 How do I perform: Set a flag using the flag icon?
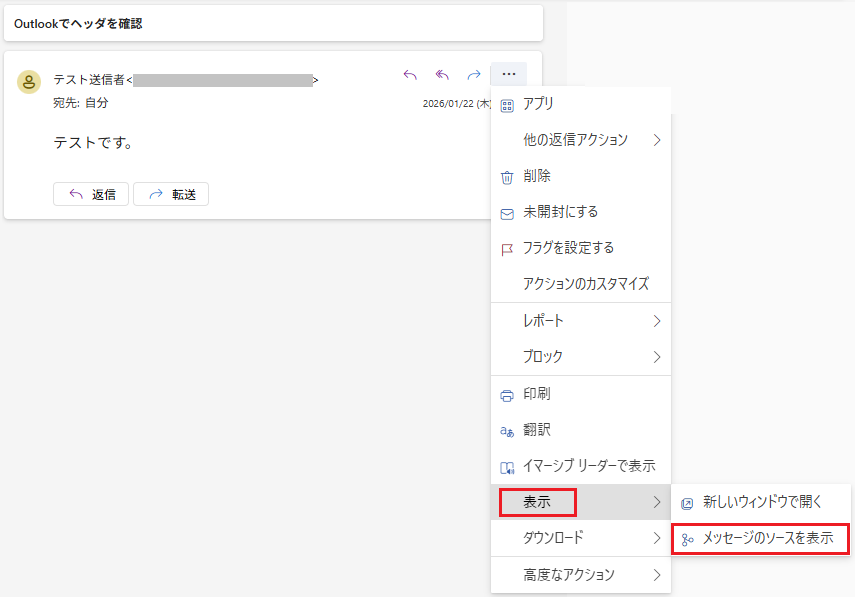point(509,247)
